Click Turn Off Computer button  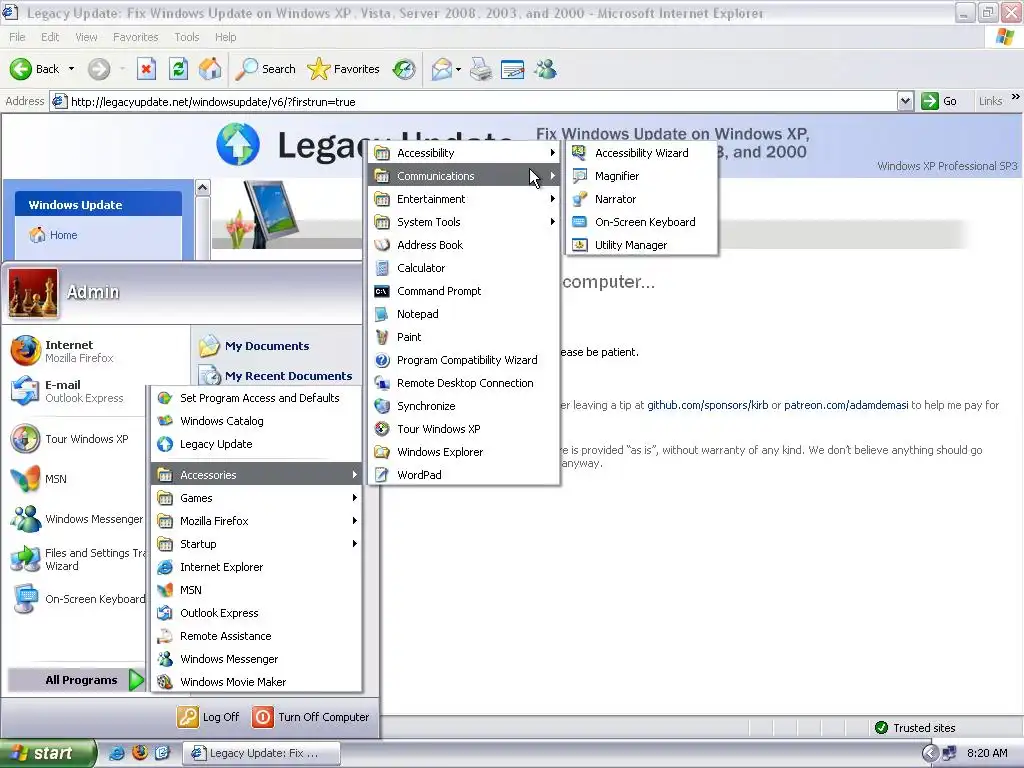[x=311, y=717]
